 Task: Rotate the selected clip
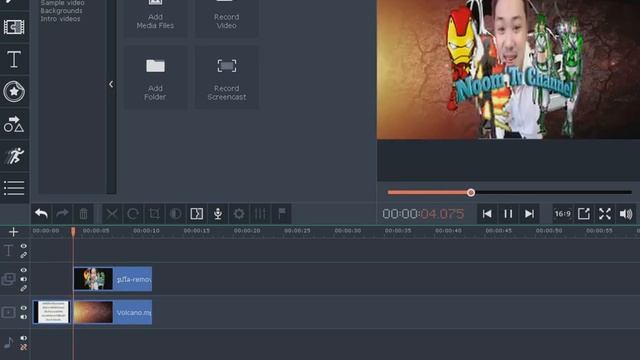(x=133, y=214)
